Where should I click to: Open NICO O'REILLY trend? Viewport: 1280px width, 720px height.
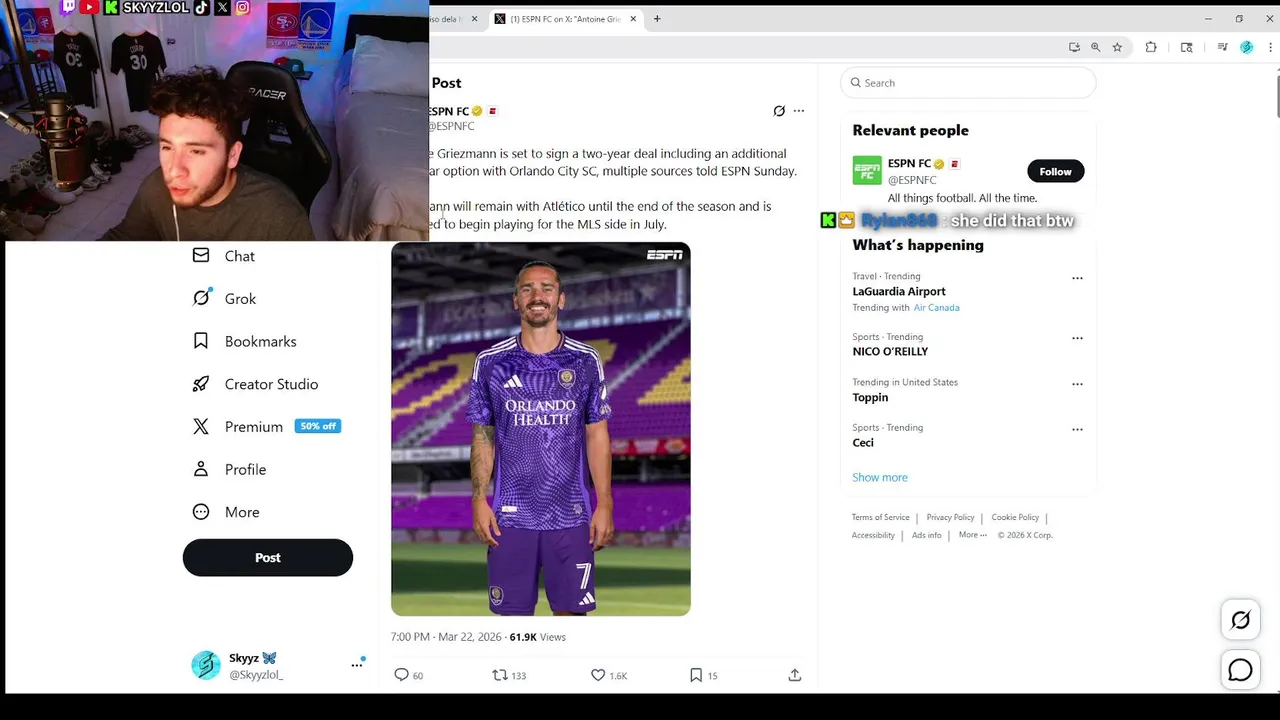890,351
